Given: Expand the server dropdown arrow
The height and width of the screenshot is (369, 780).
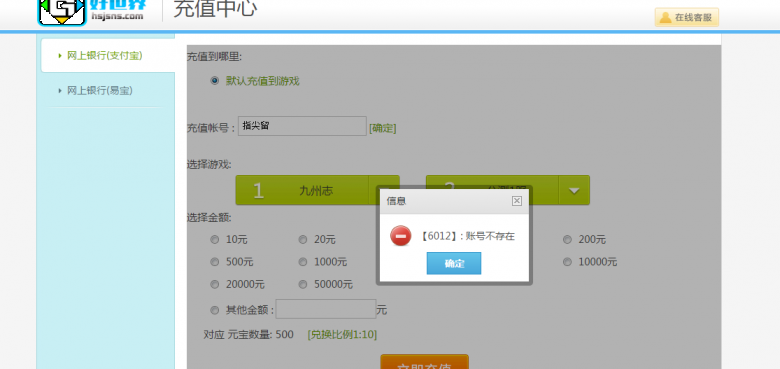Looking at the screenshot, I should 574,190.
